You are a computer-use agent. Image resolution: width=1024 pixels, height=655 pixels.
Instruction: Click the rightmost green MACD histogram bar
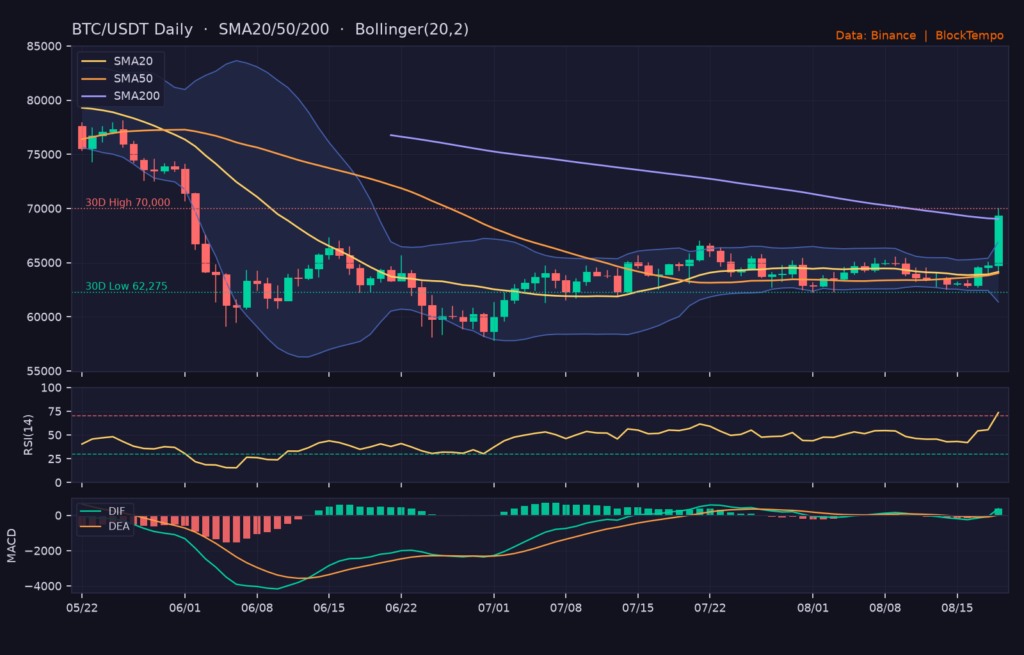coord(999,512)
